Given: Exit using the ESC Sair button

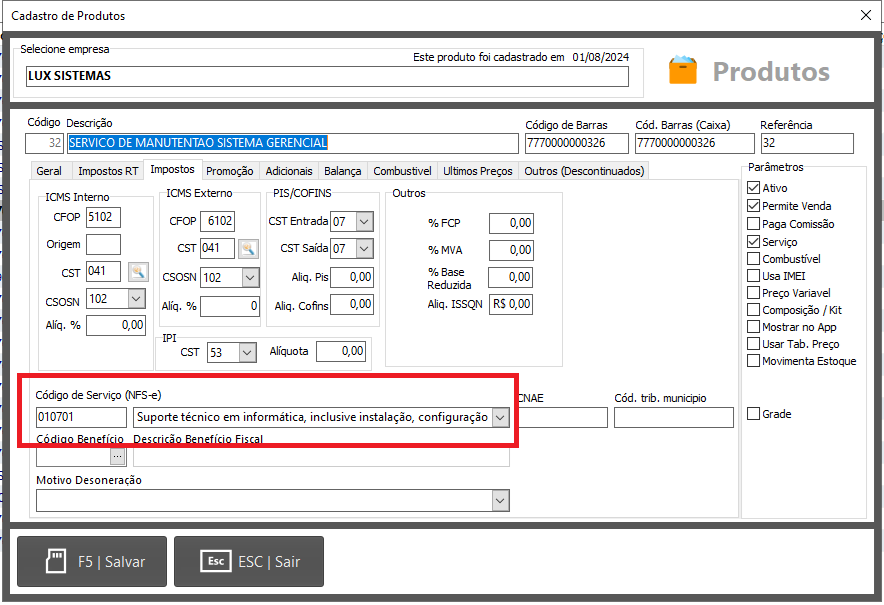Looking at the screenshot, I should coord(248,561).
